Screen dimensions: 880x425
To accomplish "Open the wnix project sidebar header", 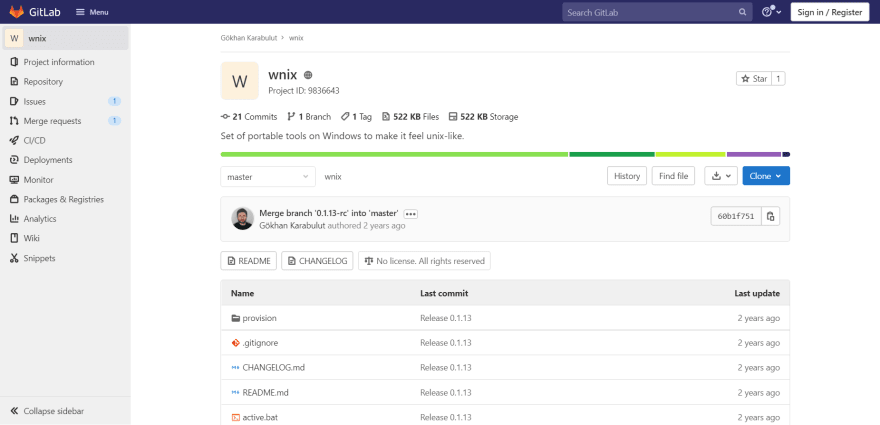I will point(66,38).
